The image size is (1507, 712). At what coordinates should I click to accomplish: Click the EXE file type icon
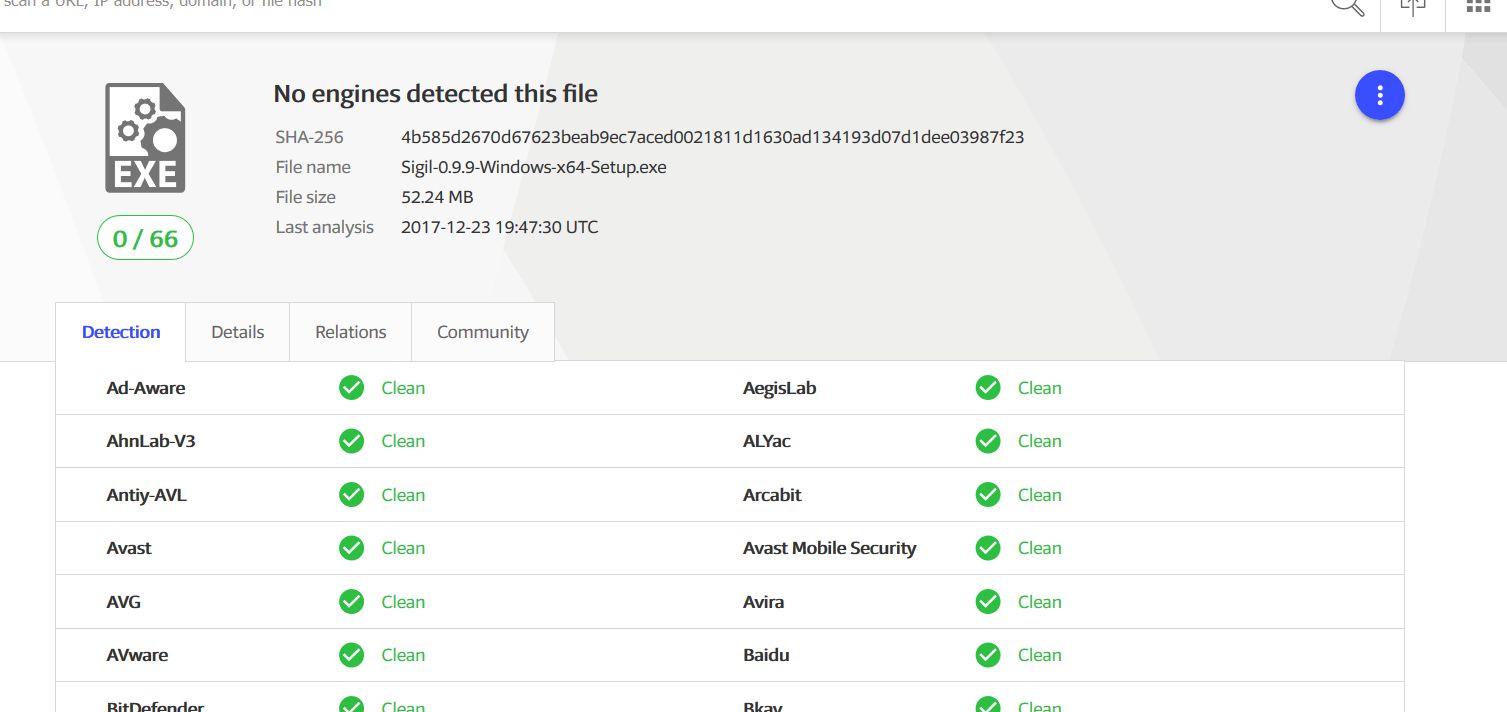click(145, 138)
